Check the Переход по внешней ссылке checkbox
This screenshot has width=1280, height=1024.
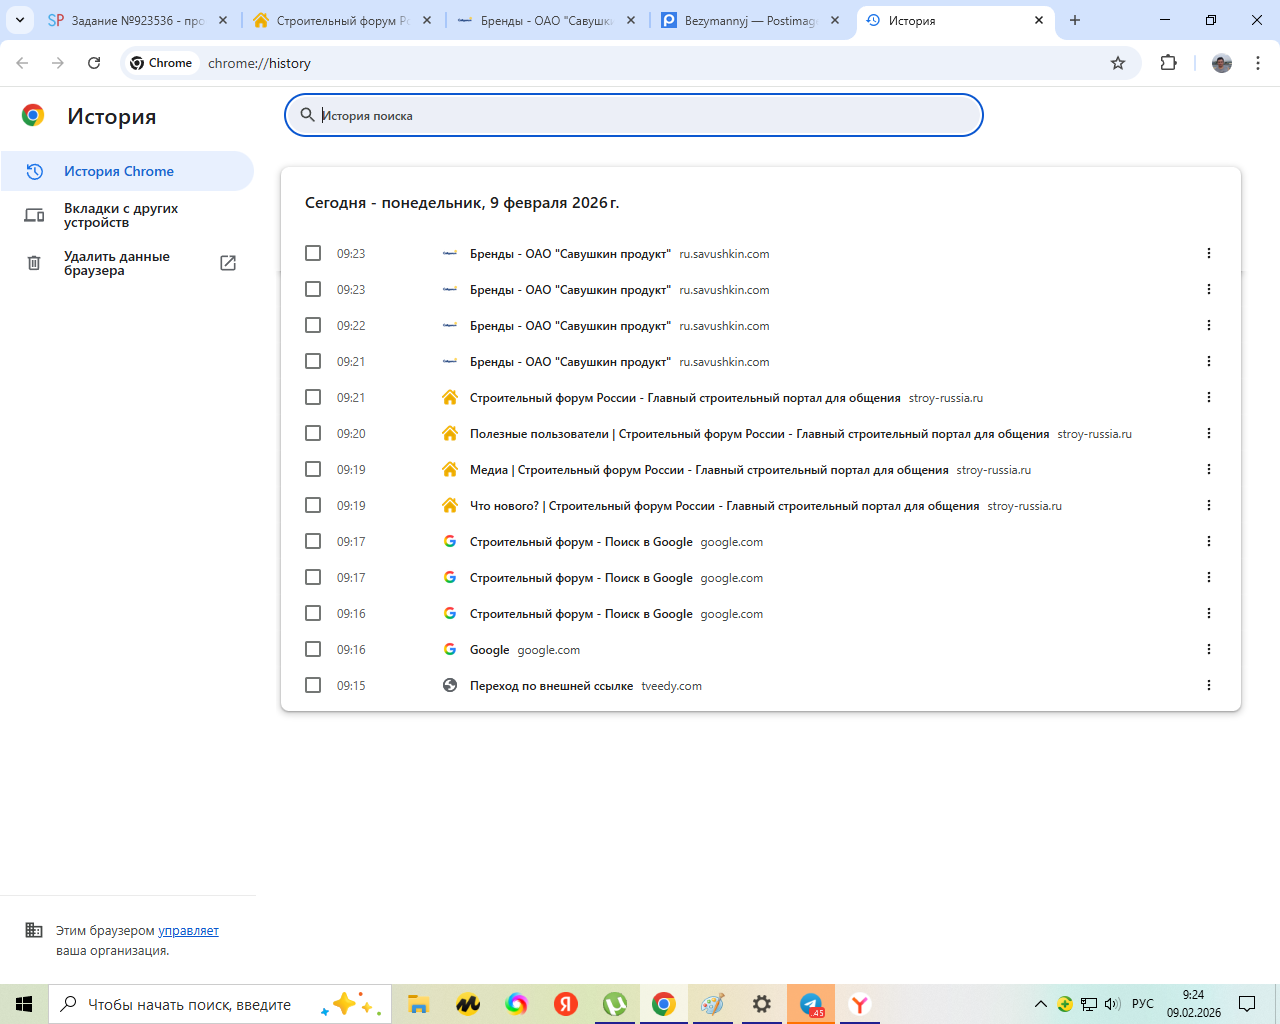313,685
